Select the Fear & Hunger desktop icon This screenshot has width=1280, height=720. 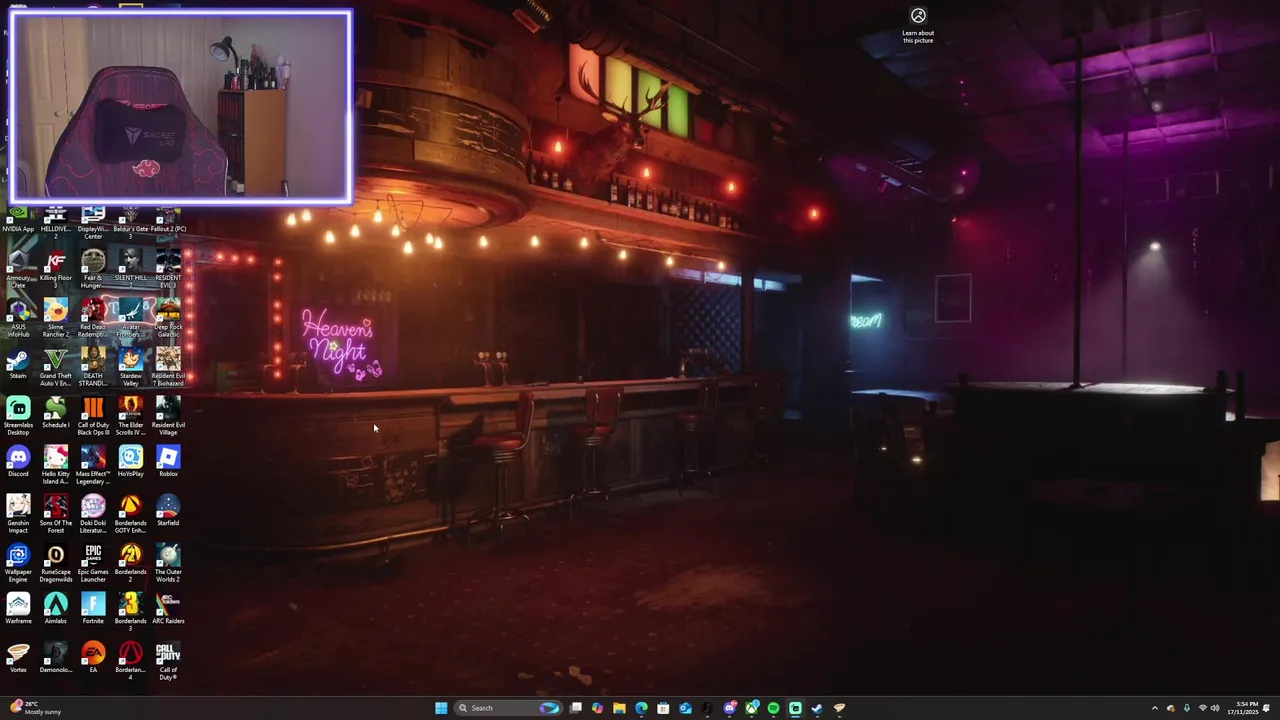[x=93, y=269]
